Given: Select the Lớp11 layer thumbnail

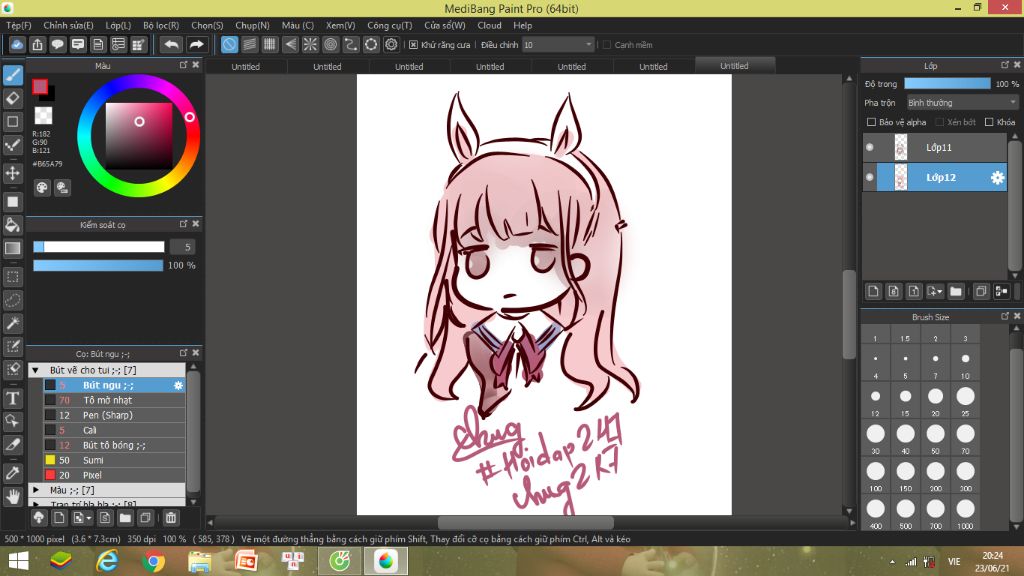Looking at the screenshot, I should (901, 148).
